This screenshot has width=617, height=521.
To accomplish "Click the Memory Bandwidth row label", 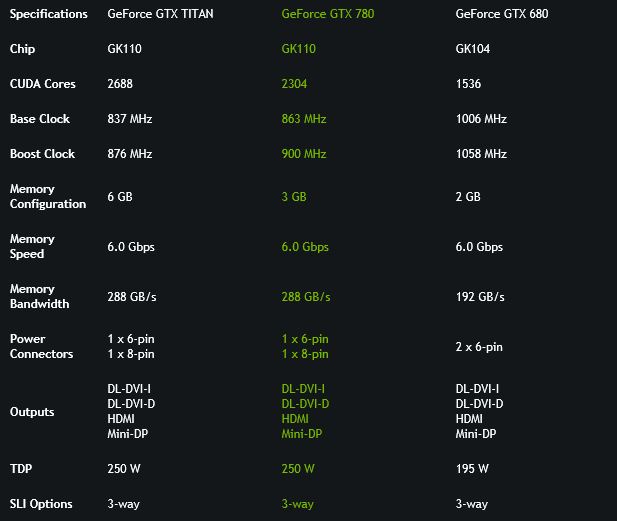I will coord(39,296).
